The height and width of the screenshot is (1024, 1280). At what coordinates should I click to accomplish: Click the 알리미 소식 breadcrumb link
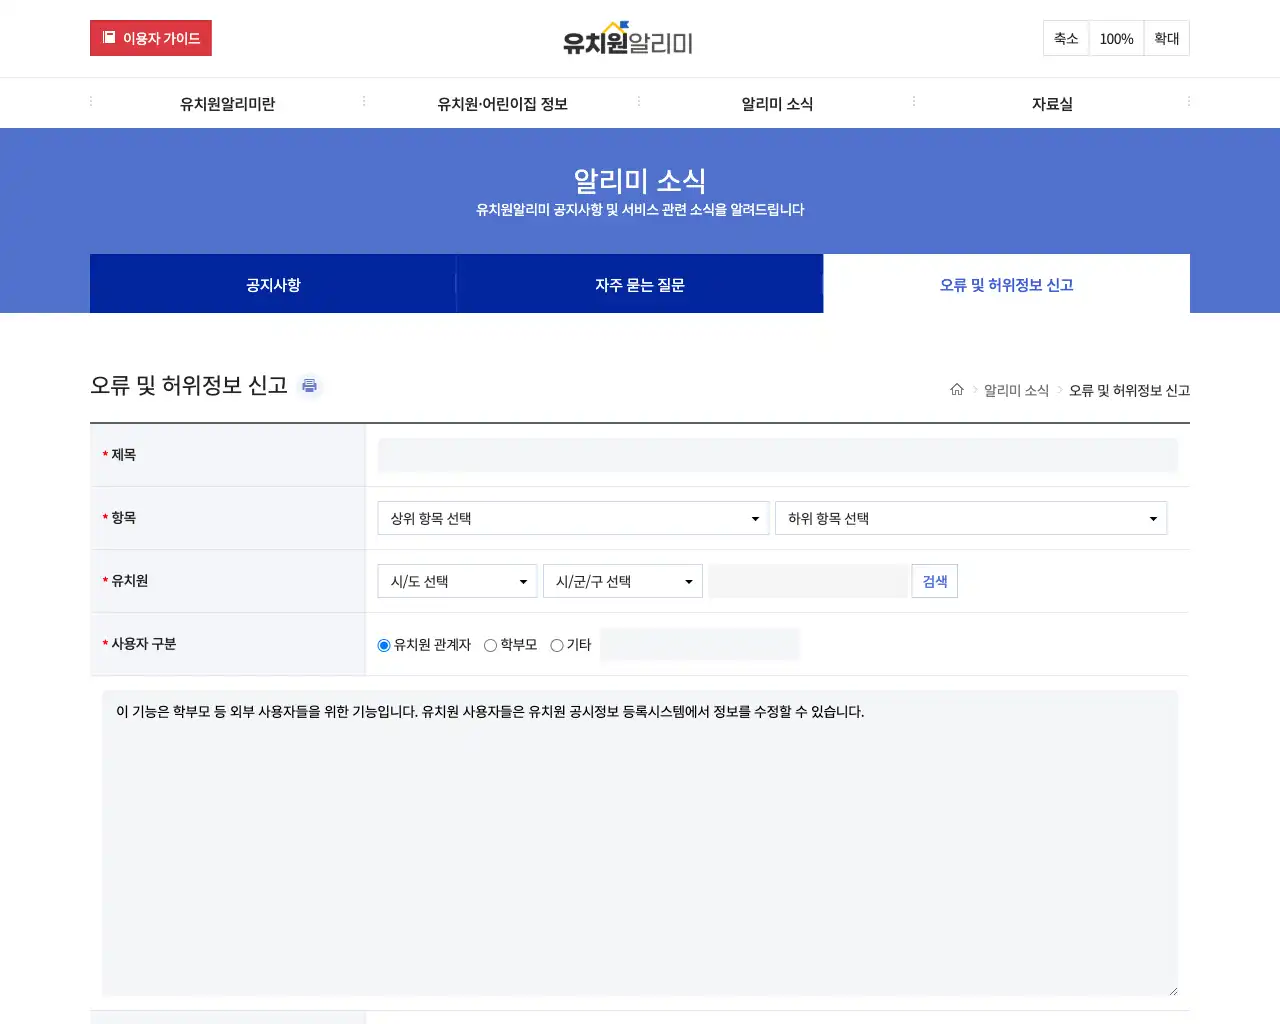[x=1016, y=390]
